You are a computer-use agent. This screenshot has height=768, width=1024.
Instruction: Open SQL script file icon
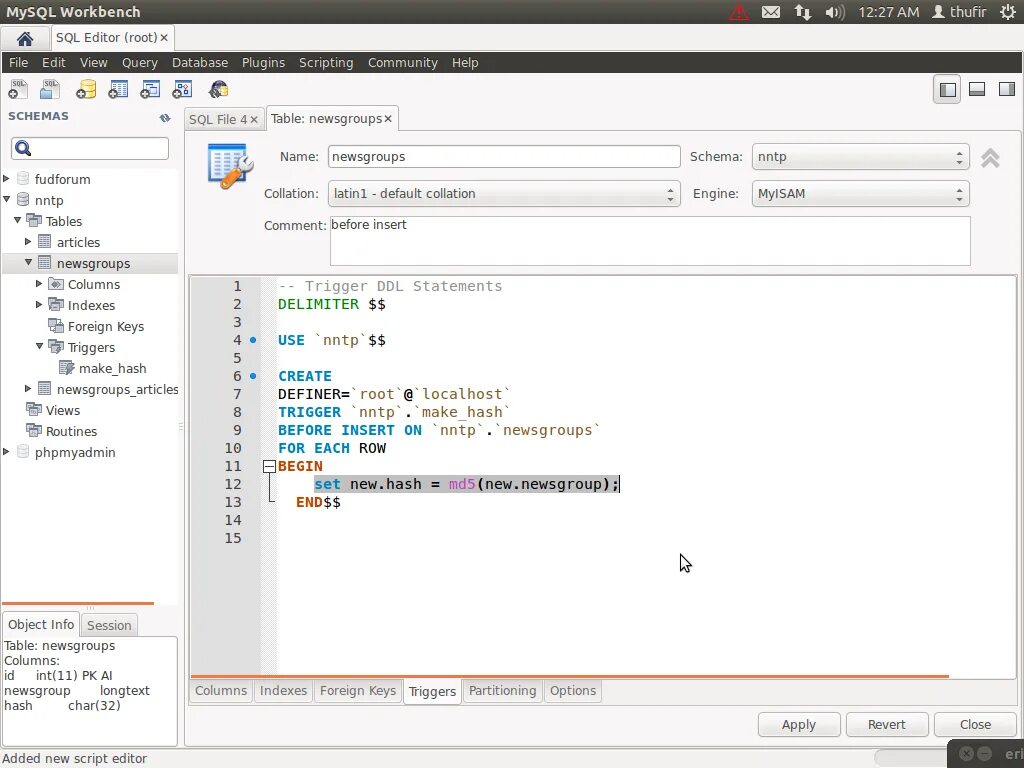[50, 89]
